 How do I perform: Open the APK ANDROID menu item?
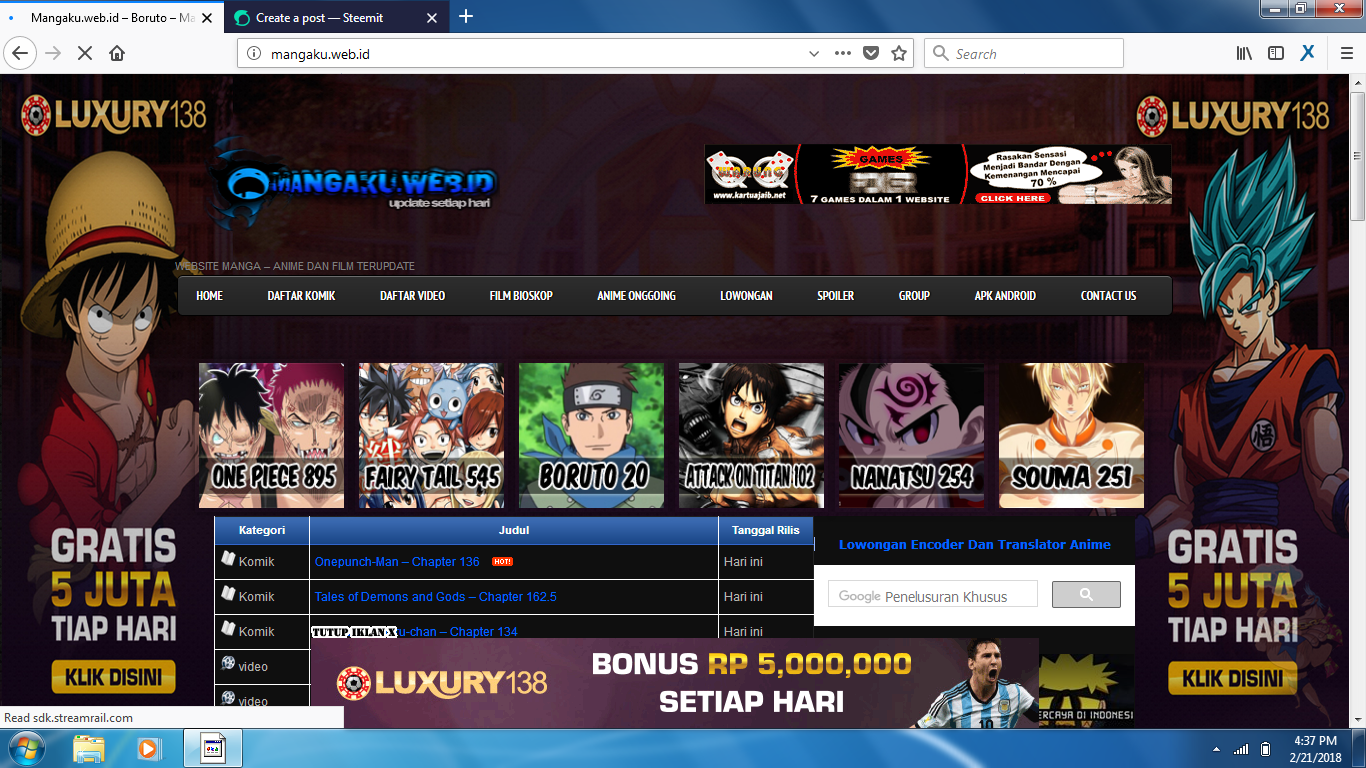pyautogui.click(x=1005, y=296)
